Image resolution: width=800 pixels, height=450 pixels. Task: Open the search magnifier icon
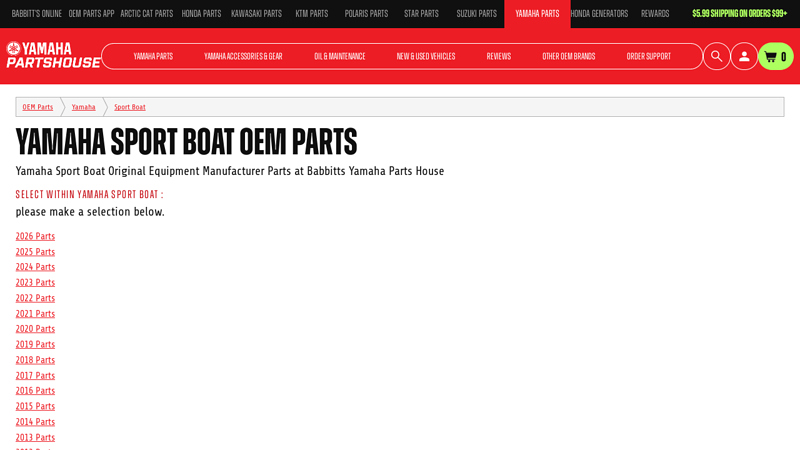pos(716,56)
